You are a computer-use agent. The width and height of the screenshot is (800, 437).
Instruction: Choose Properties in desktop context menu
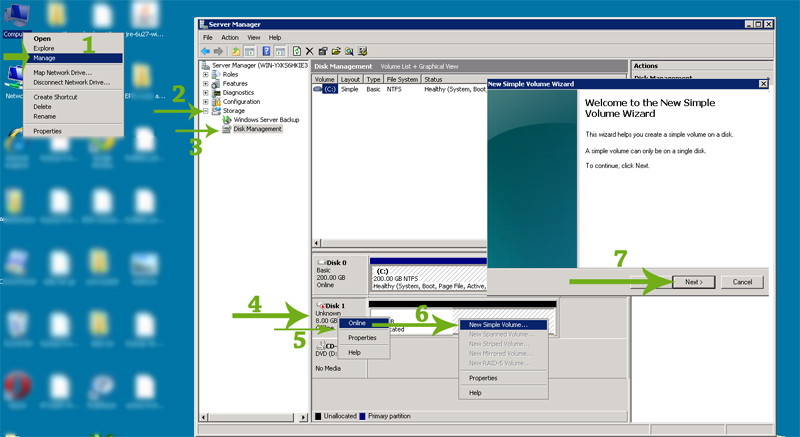[x=73, y=131]
